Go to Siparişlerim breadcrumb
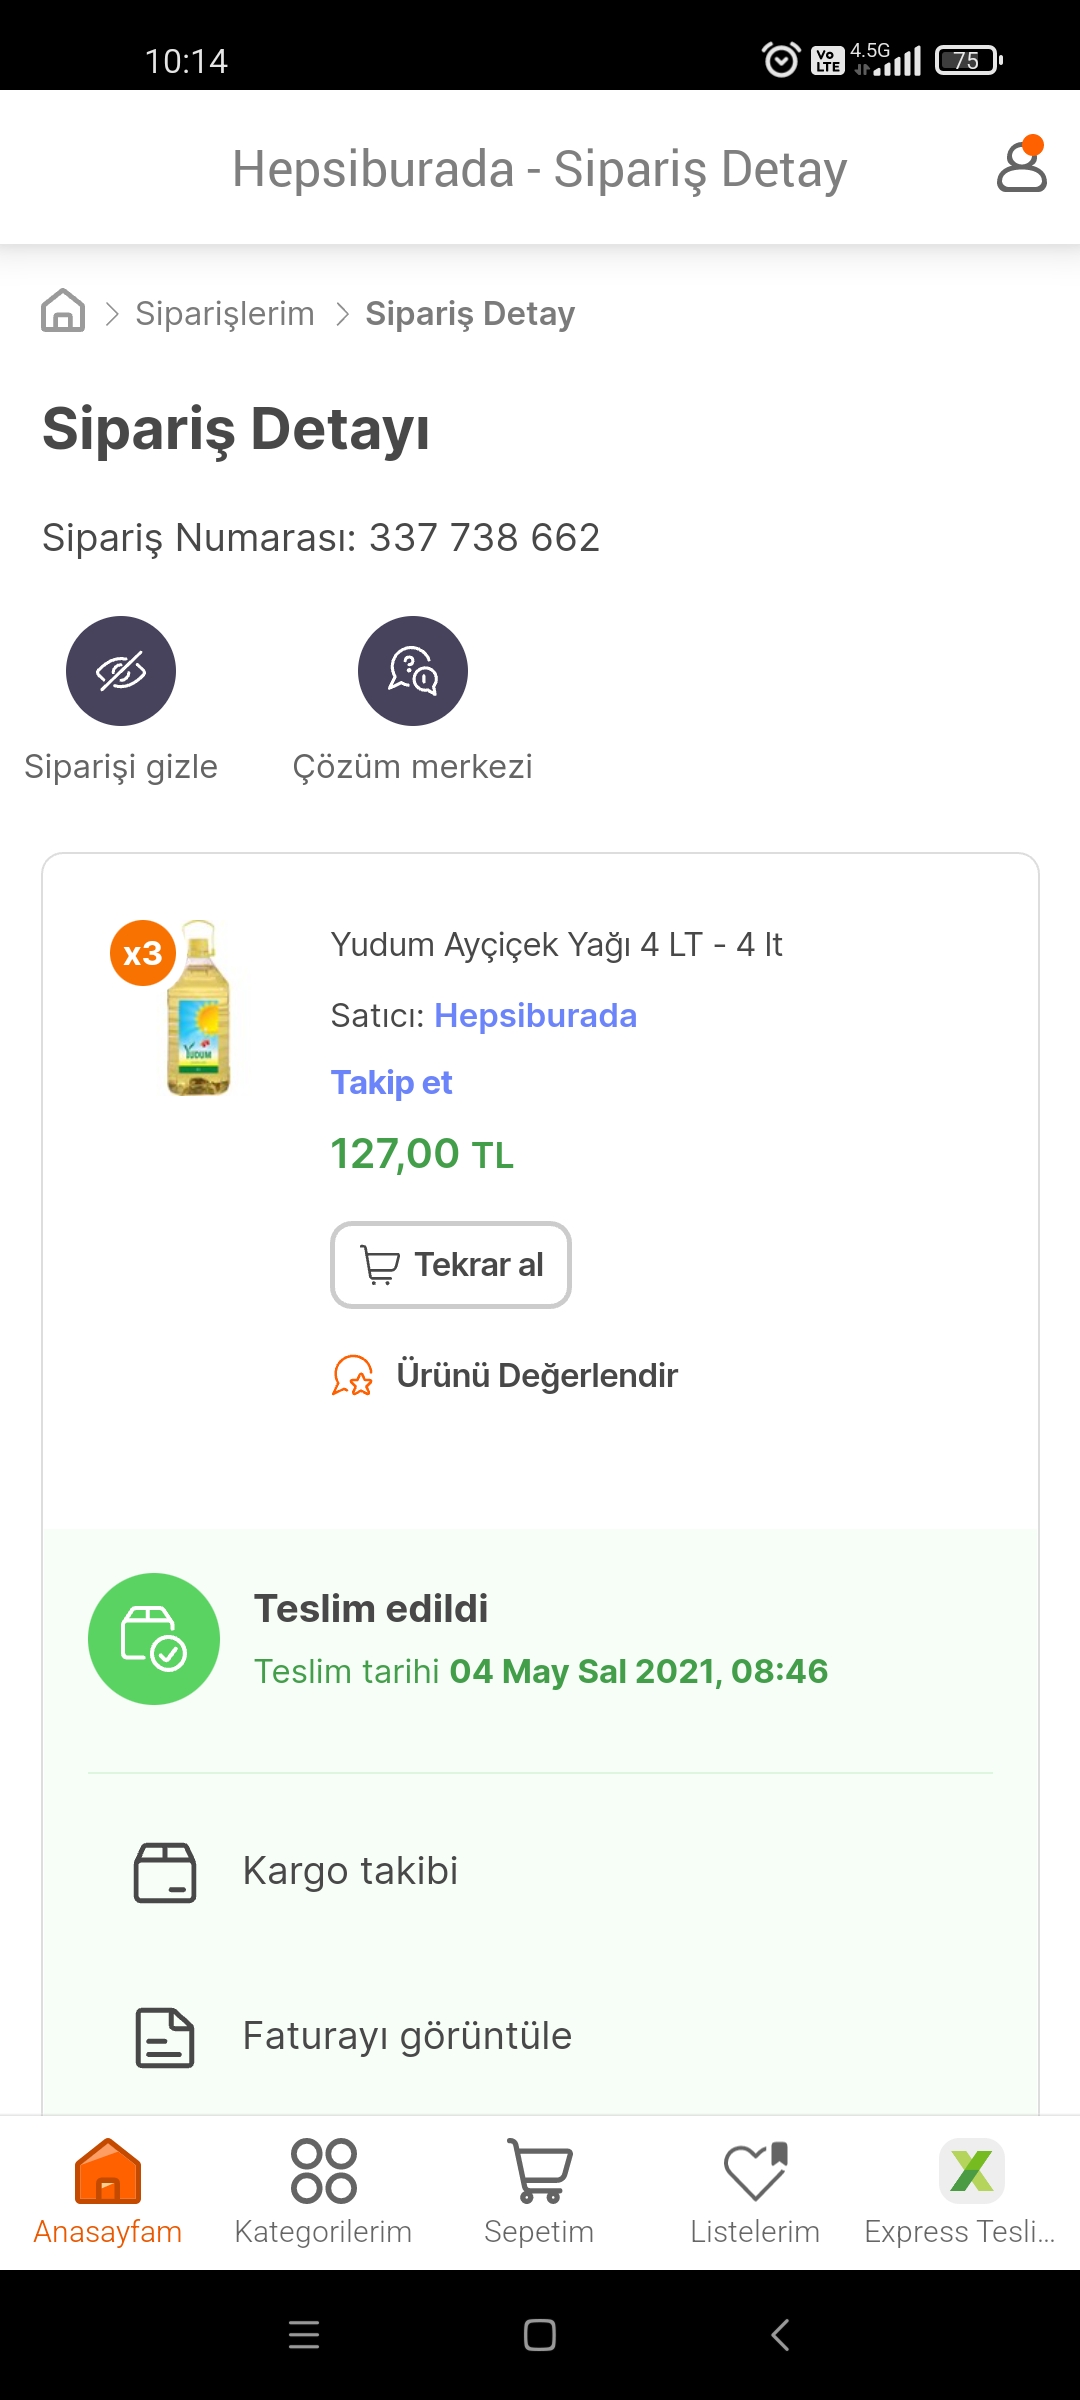This screenshot has width=1080, height=2400. [x=225, y=314]
